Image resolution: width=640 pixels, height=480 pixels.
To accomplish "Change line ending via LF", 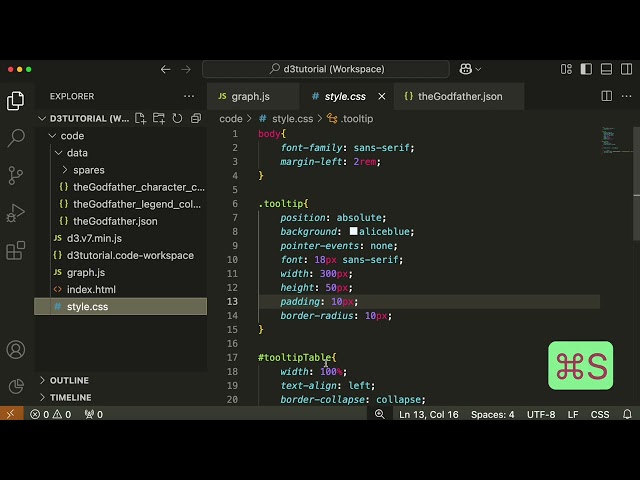I will 573,414.
